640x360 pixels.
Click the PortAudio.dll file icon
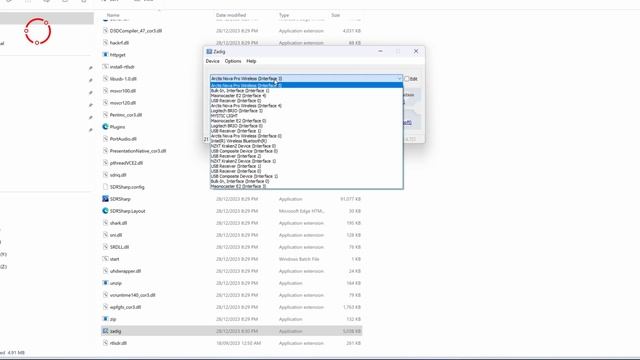coord(105,139)
